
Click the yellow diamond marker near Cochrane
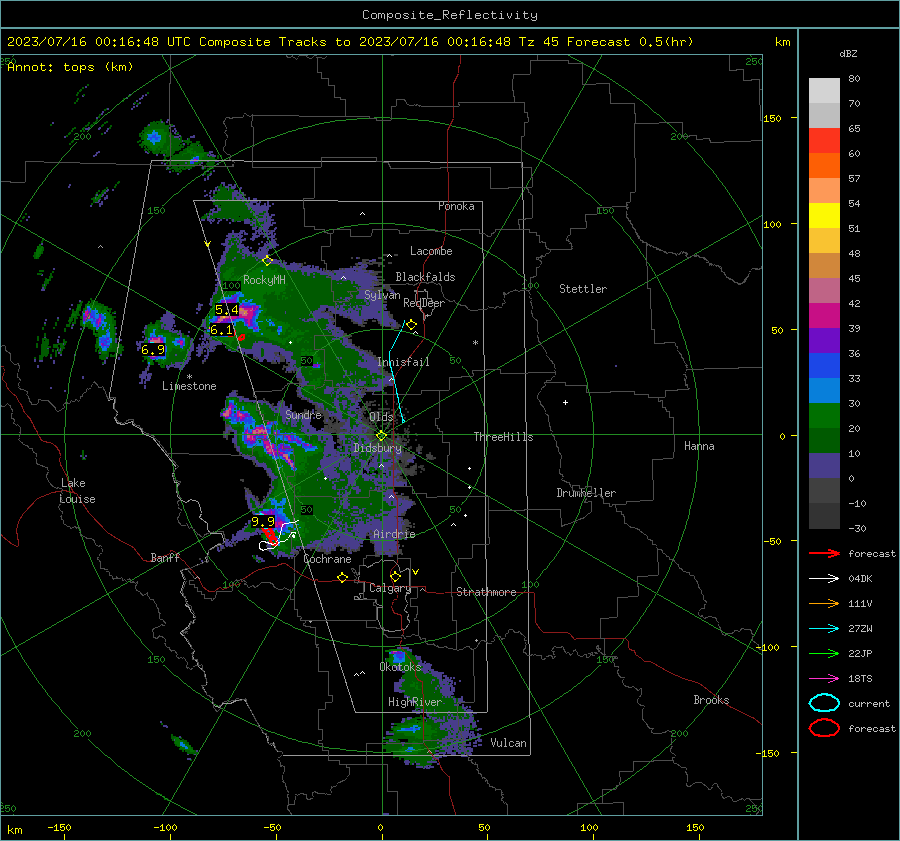pyautogui.click(x=342, y=577)
